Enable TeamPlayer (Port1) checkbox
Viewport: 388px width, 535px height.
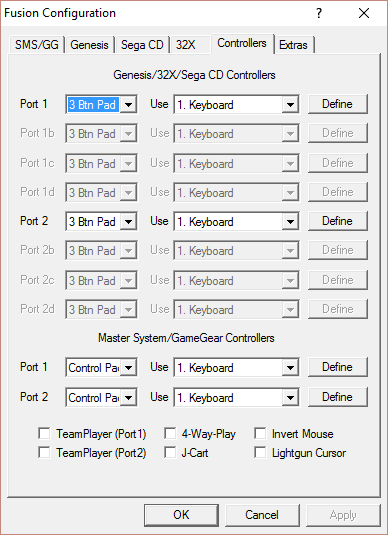(x=44, y=434)
